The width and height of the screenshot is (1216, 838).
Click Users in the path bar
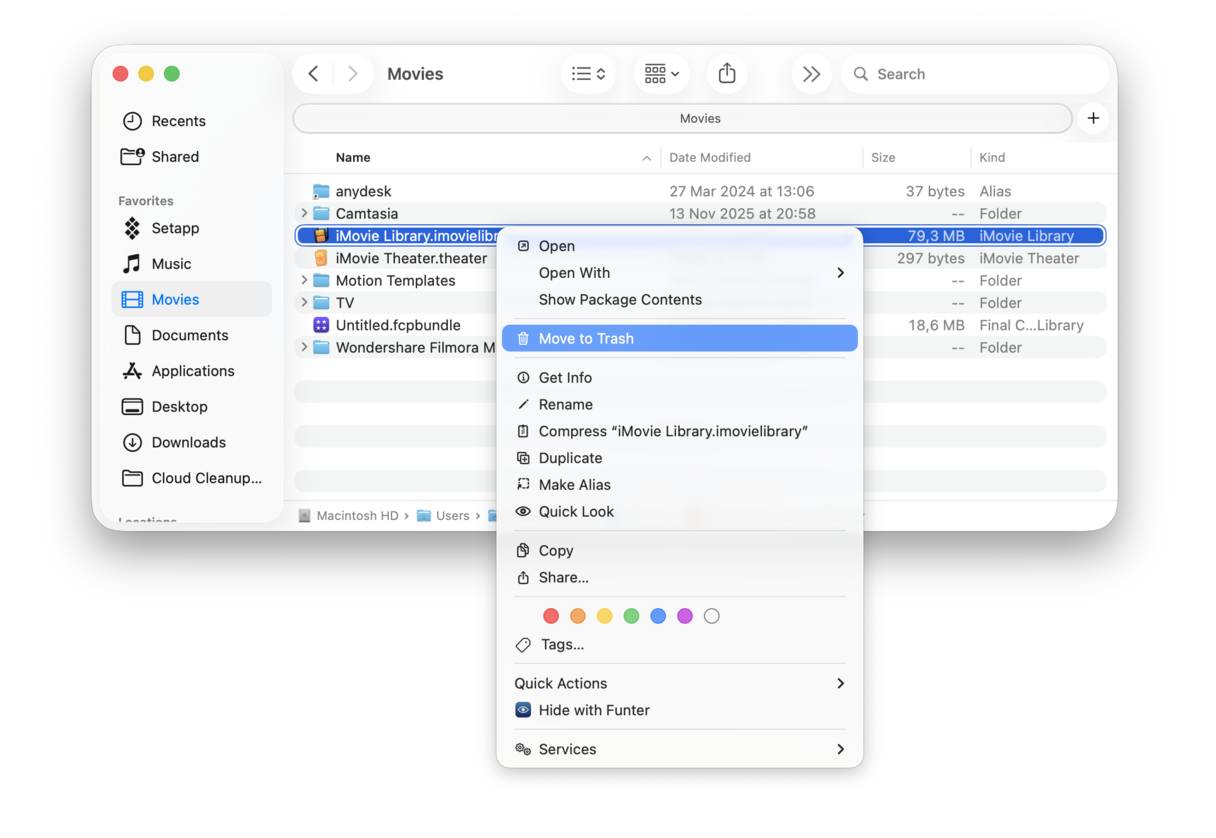pos(443,516)
